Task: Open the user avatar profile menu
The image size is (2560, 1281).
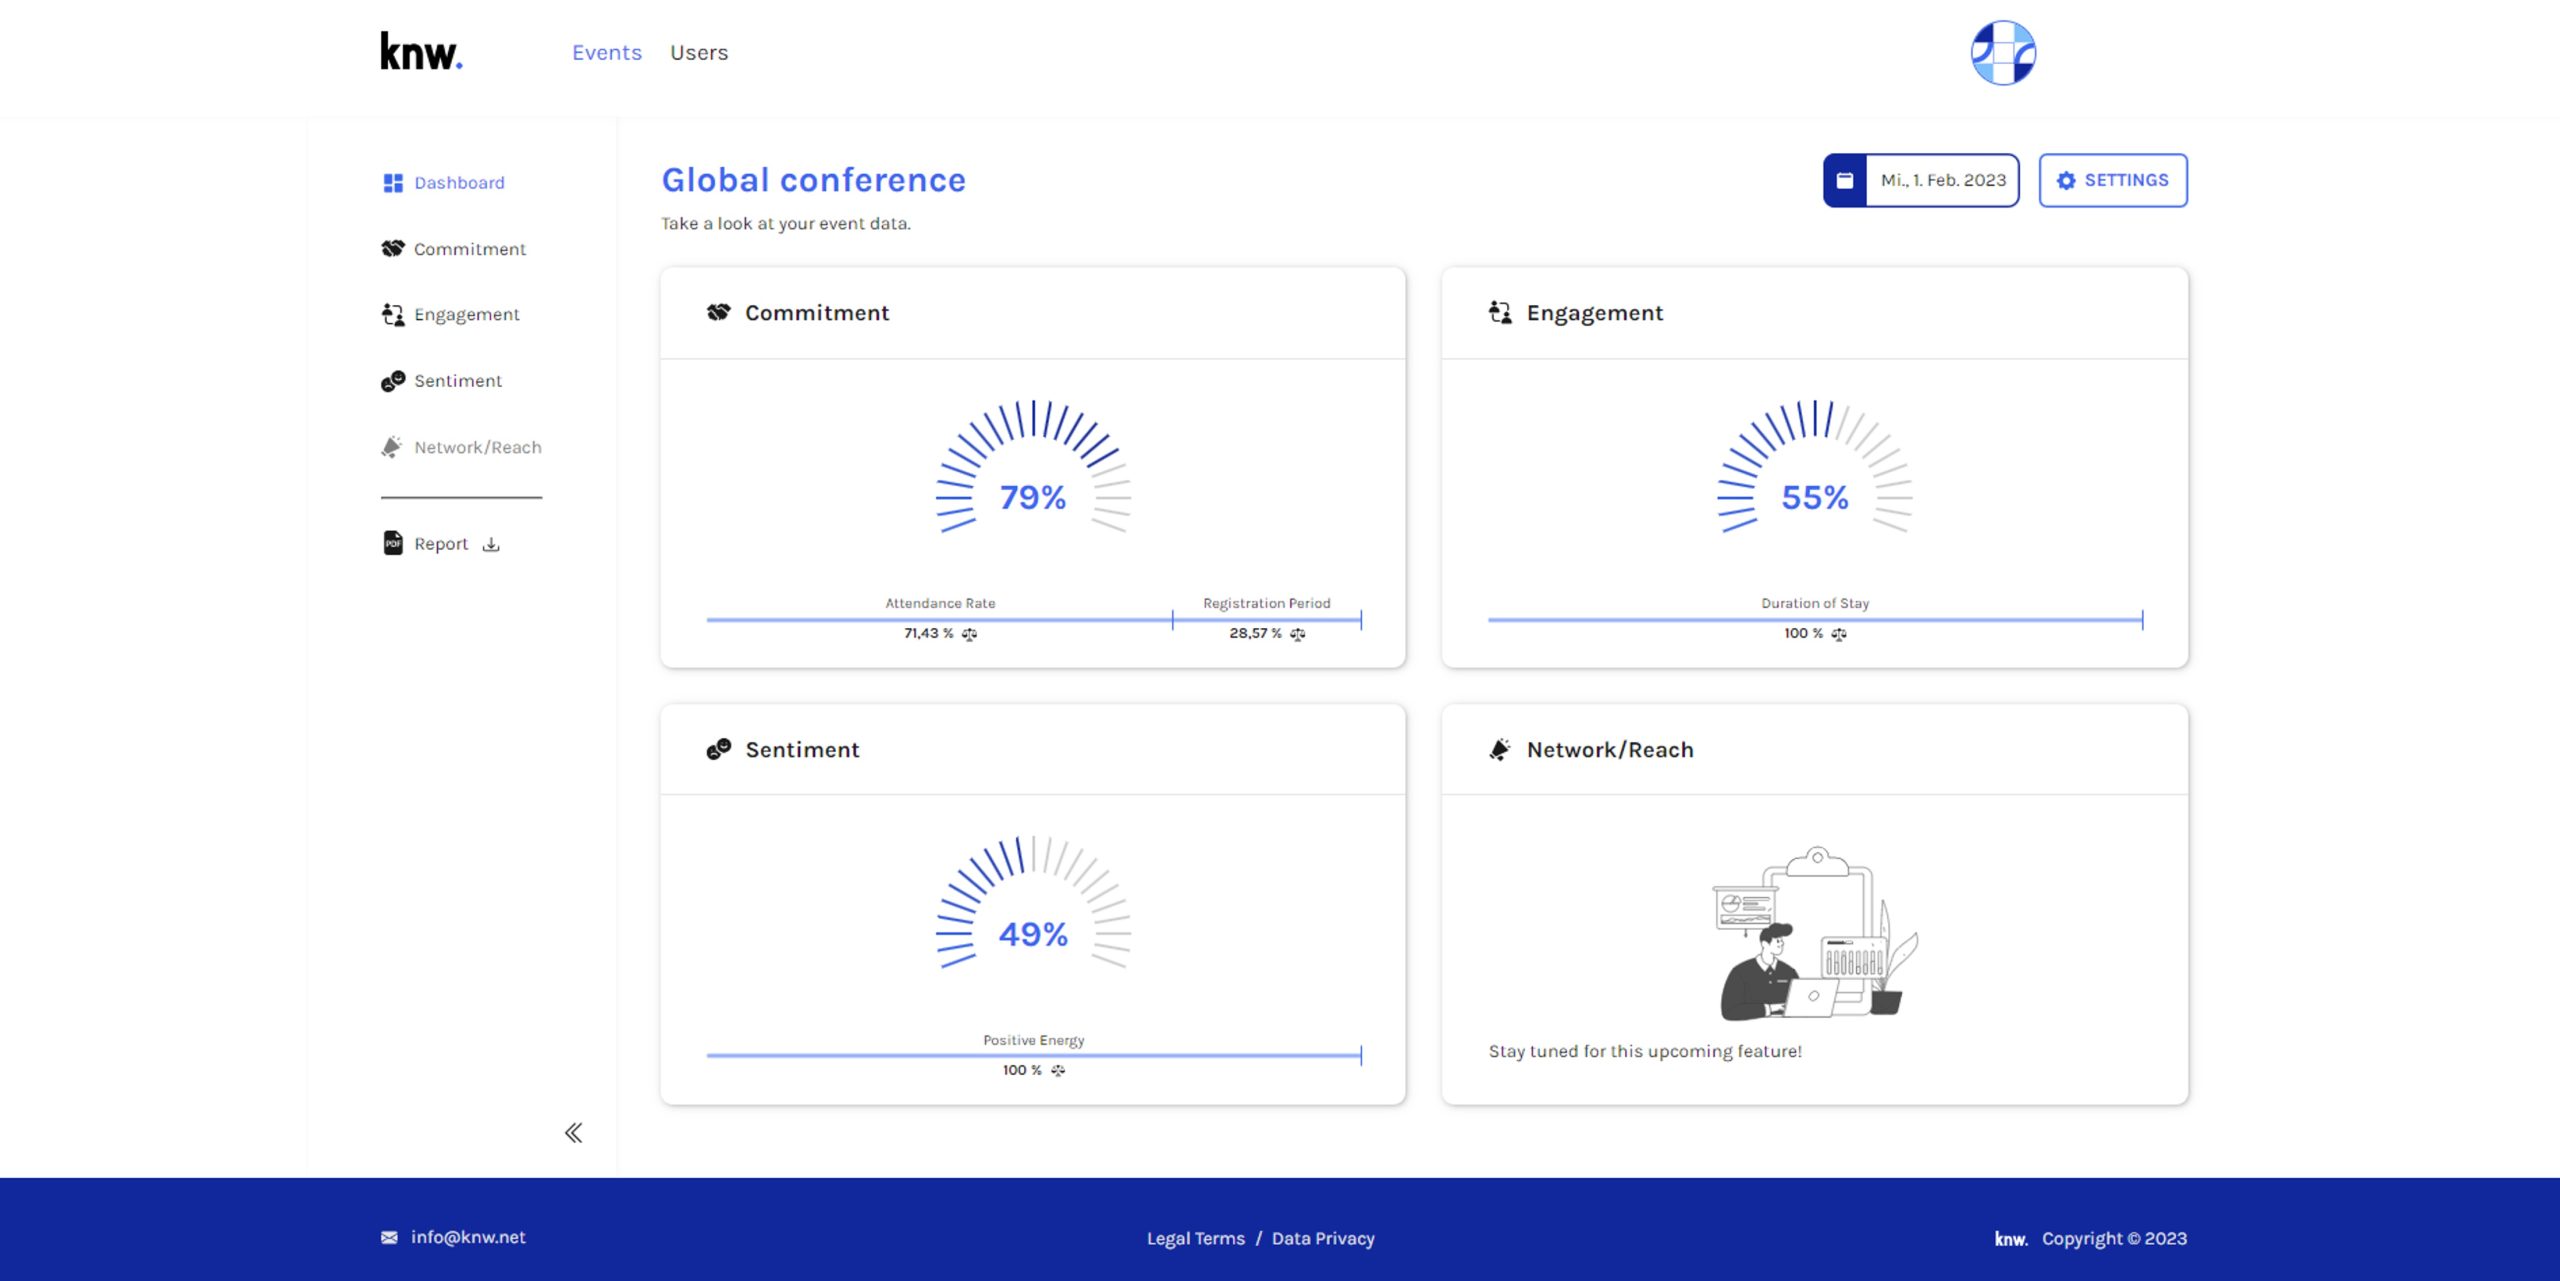Action: (x=2003, y=53)
